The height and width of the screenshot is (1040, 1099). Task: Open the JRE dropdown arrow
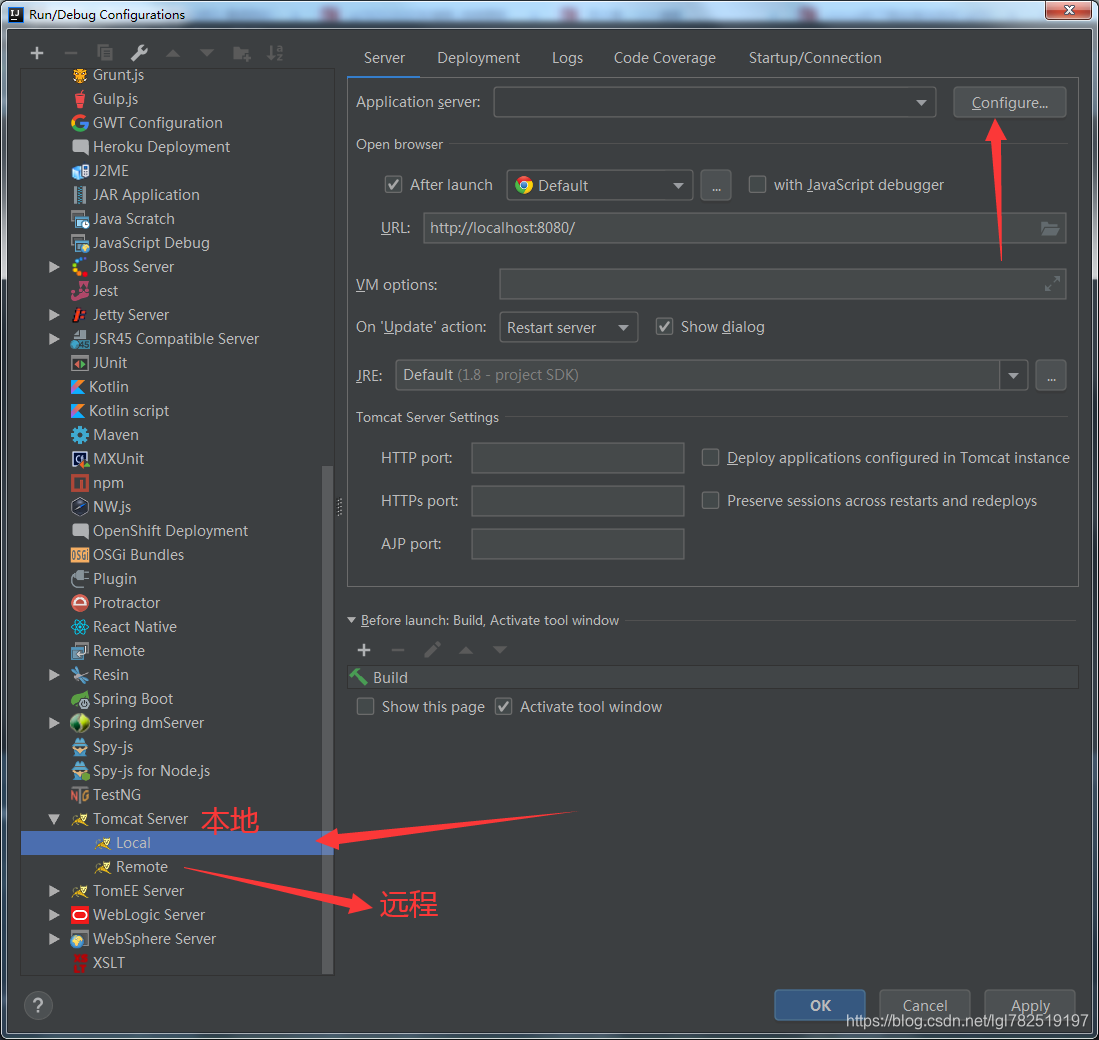click(1013, 376)
